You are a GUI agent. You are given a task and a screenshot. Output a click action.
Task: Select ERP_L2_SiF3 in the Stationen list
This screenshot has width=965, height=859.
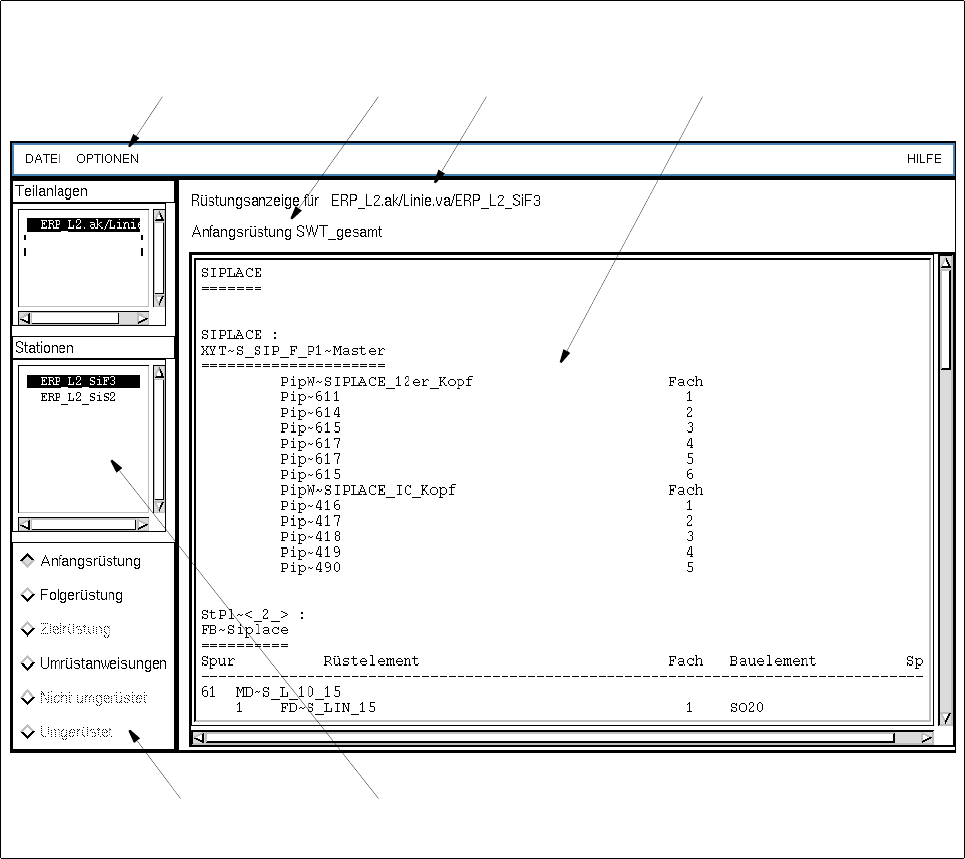coord(83,381)
